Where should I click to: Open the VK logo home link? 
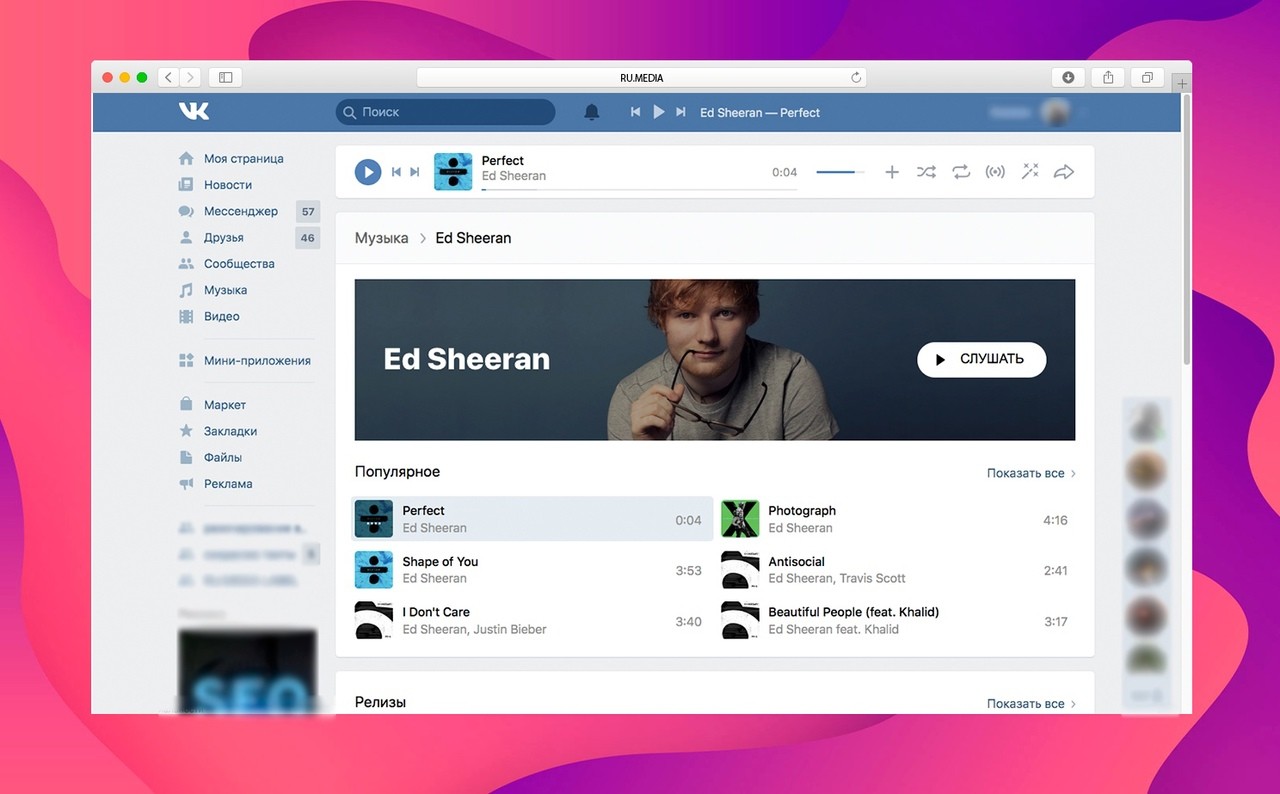pos(194,111)
